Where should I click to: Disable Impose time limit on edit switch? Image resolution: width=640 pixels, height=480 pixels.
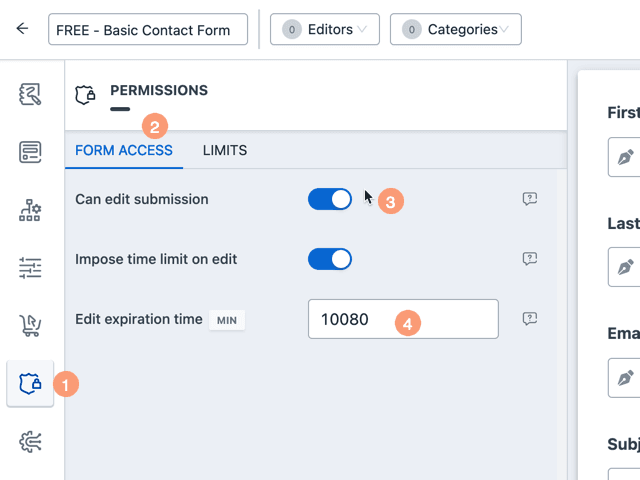330,259
